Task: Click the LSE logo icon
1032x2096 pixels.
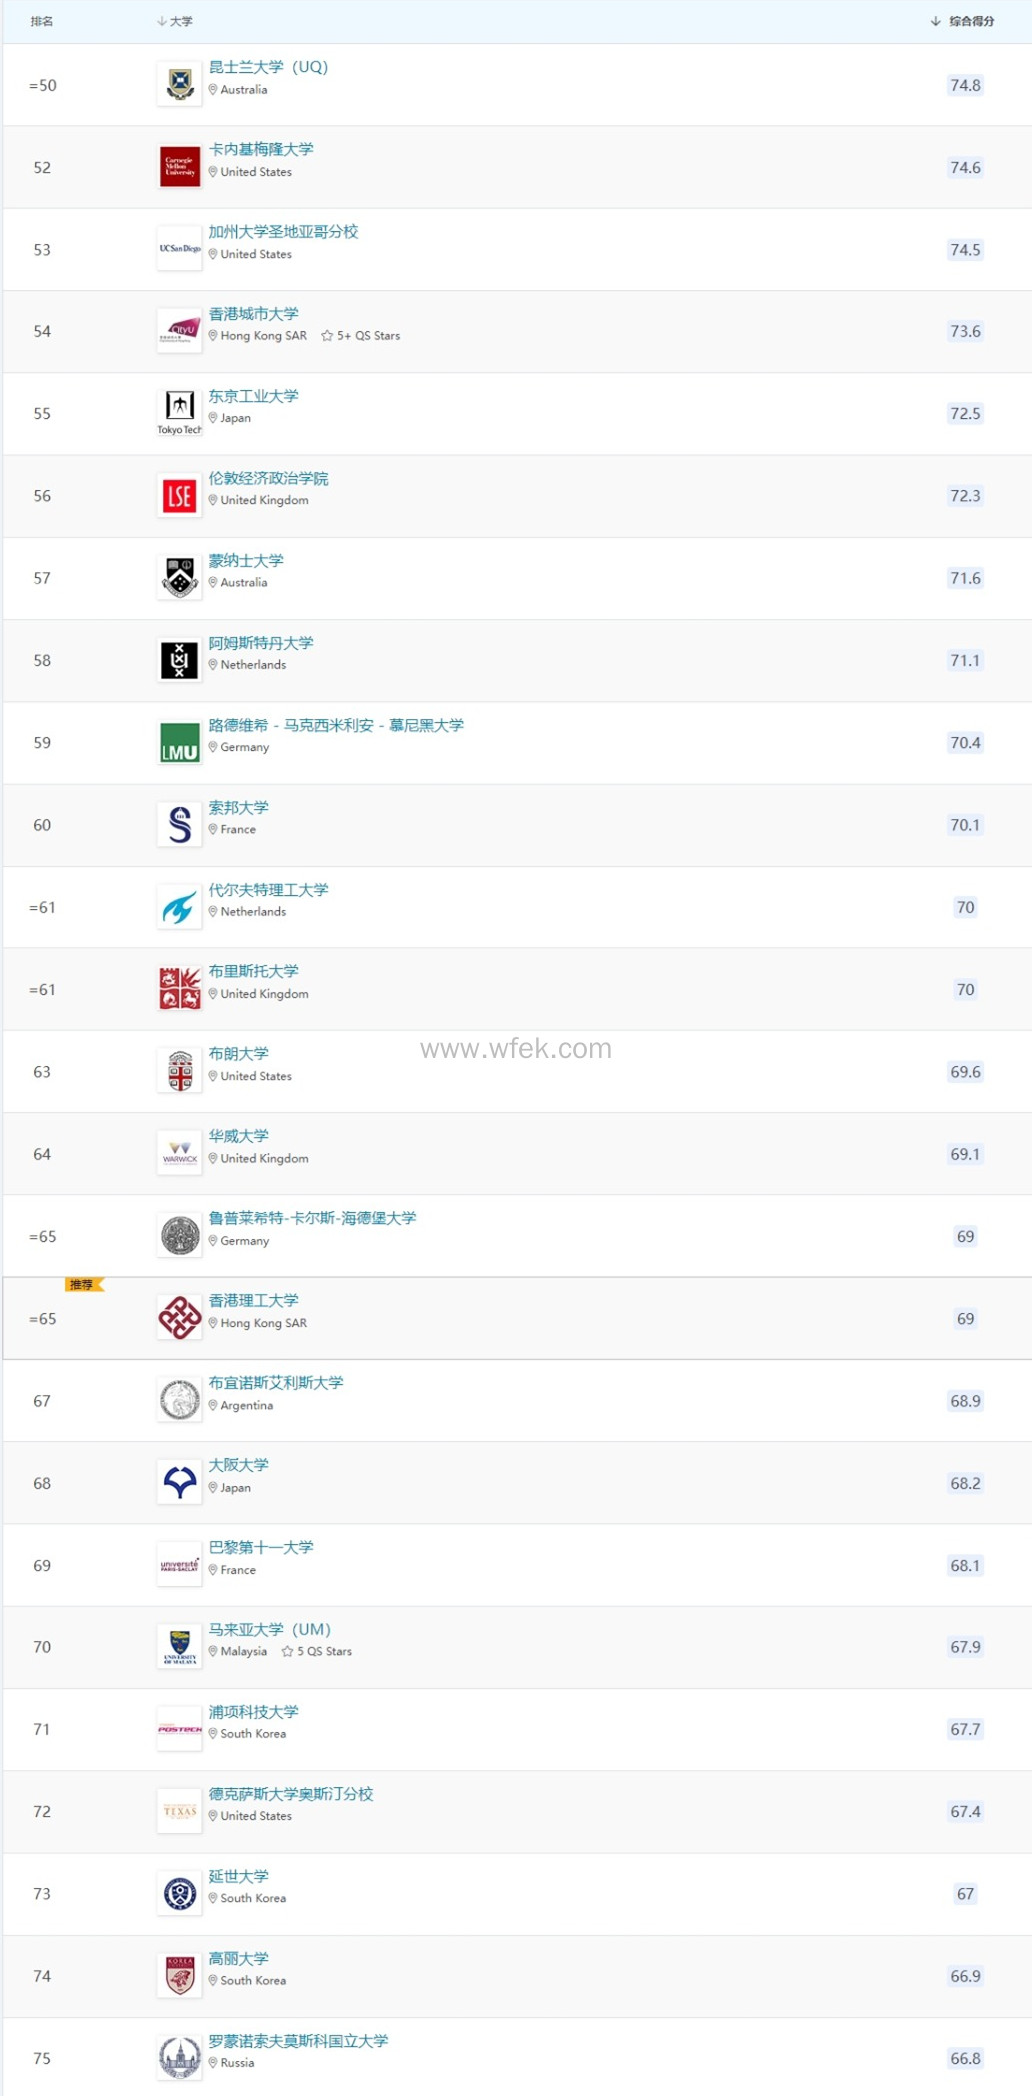Action: coord(180,496)
